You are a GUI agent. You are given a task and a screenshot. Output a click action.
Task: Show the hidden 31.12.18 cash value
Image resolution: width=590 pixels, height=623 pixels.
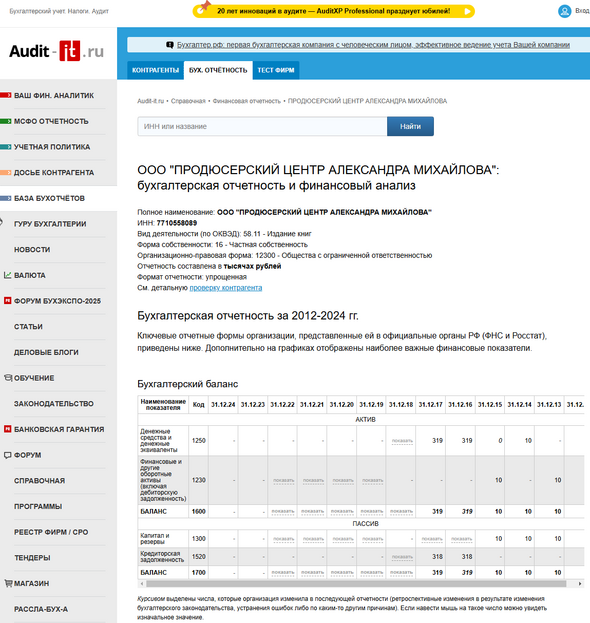pyautogui.click(x=402, y=441)
